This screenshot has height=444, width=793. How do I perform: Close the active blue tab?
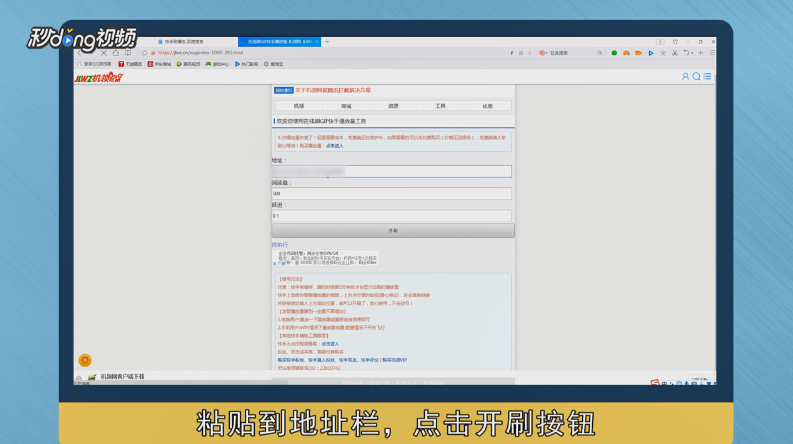coord(317,42)
